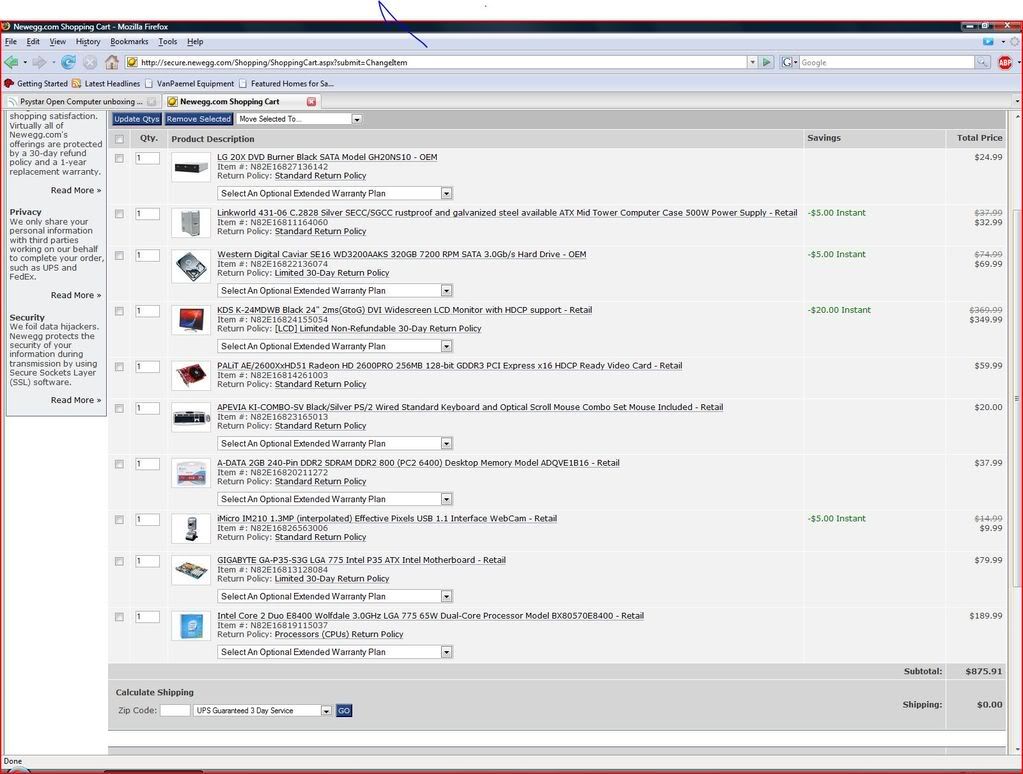1023x774 pixels.
Task: Click the Latest Headlines feed icon
Action: [x=76, y=84]
